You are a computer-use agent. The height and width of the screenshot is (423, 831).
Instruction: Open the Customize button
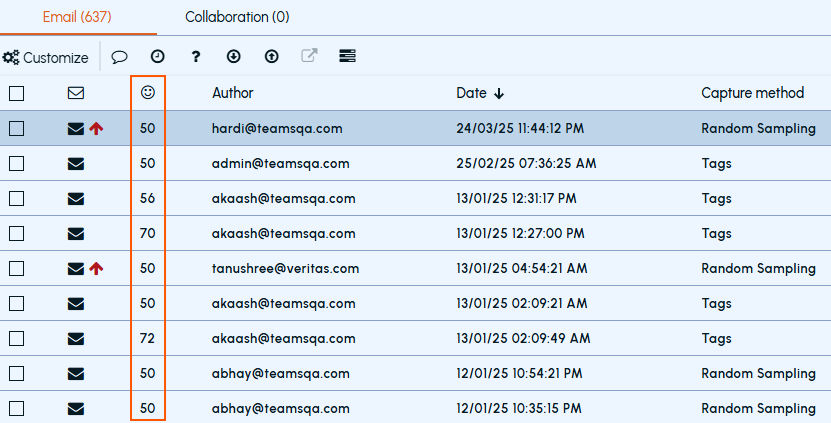pyautogui.click(x=46, y=57)
